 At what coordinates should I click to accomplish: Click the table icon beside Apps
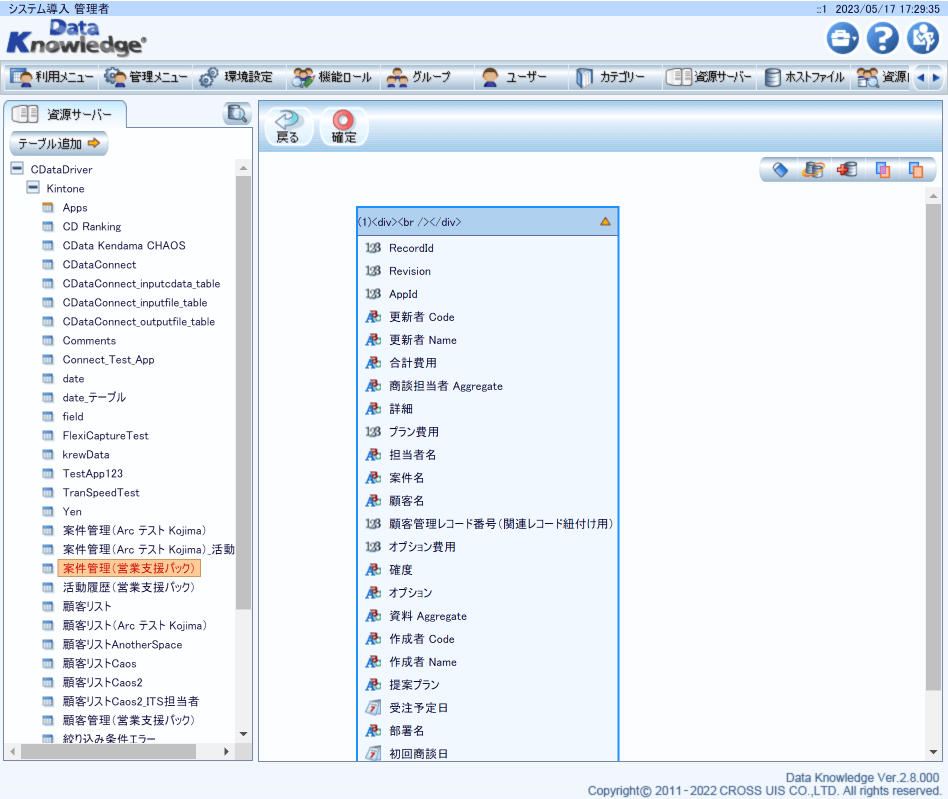click(x=48, y=207)
